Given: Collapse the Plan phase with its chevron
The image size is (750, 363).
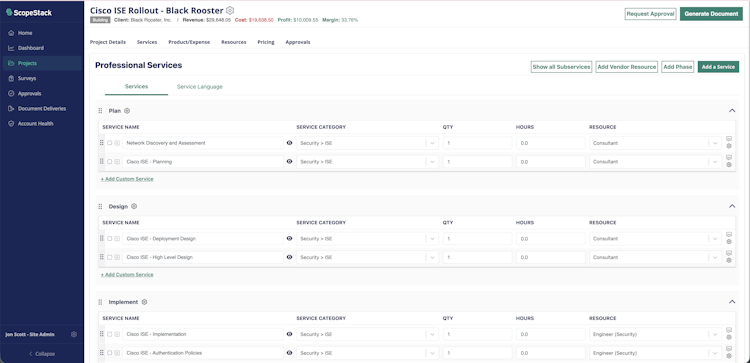Looking at the screenshot, I should tap(731, 110).
